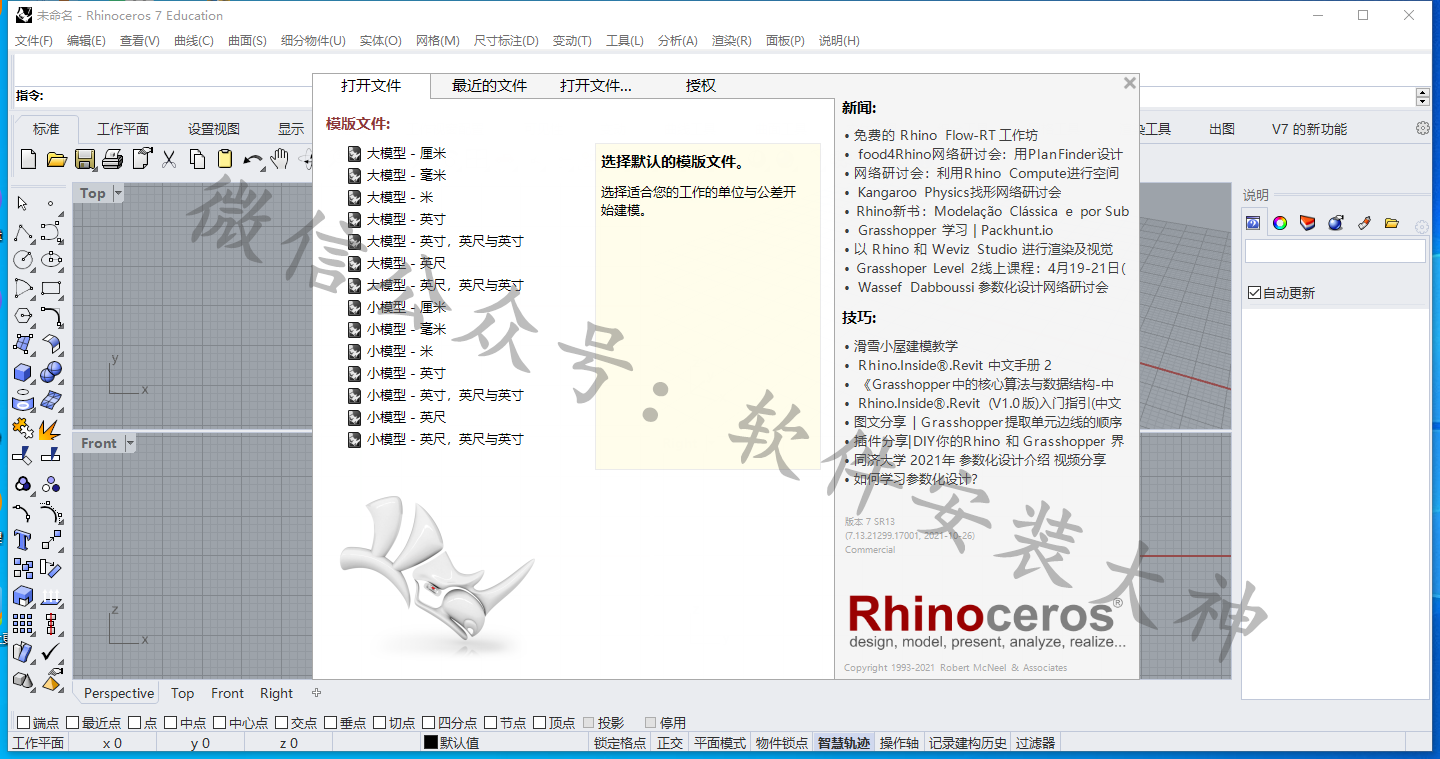Select the Circle tool in the left toolbar
Viewport: 1440px width, 759px height.
[23, 260]
